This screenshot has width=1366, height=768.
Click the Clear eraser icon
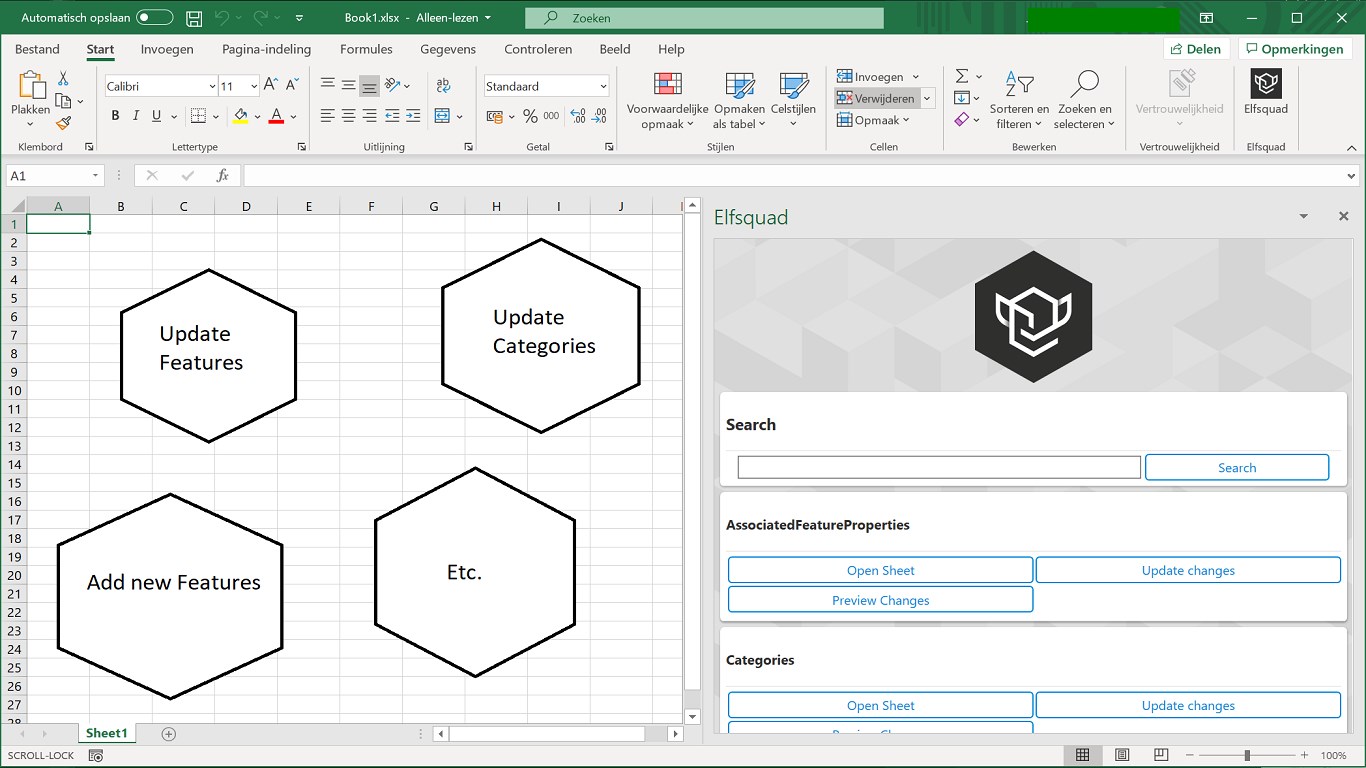tap(962, 120)
